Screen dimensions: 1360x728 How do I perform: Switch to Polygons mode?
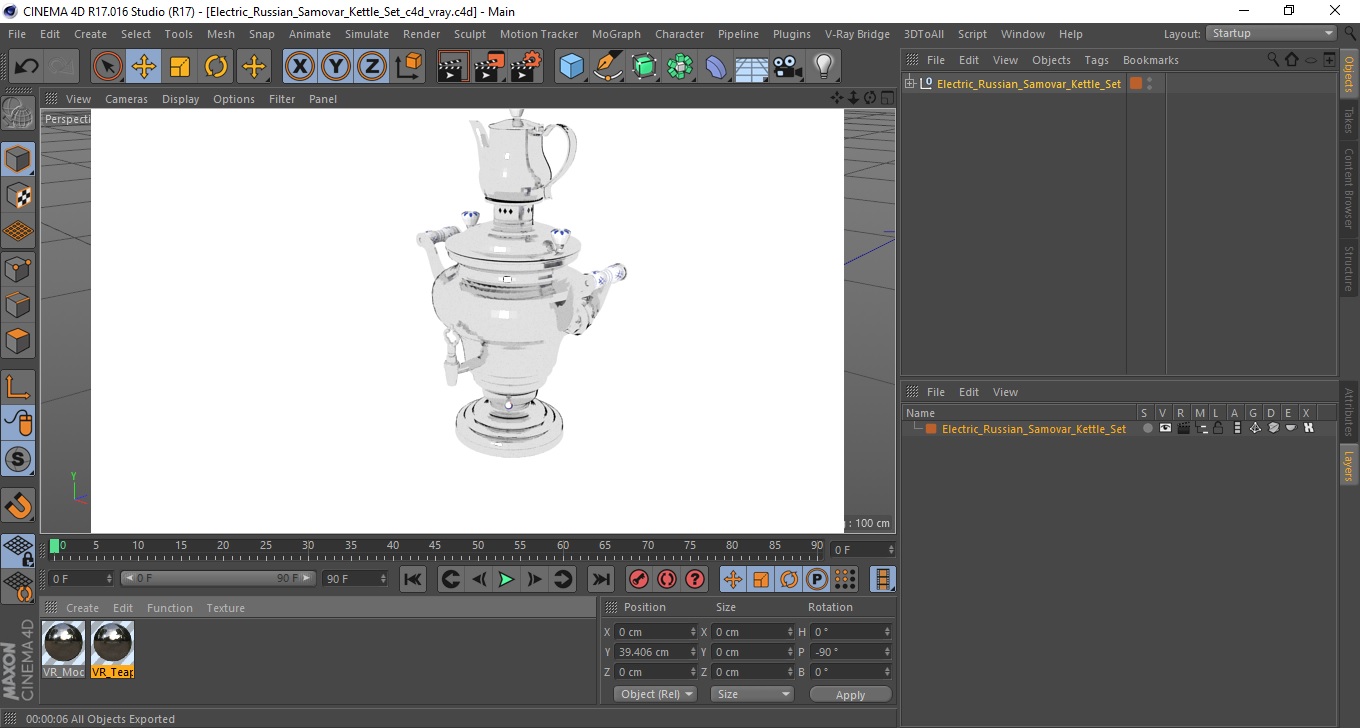pyautogui.click(x=18, y=340)
